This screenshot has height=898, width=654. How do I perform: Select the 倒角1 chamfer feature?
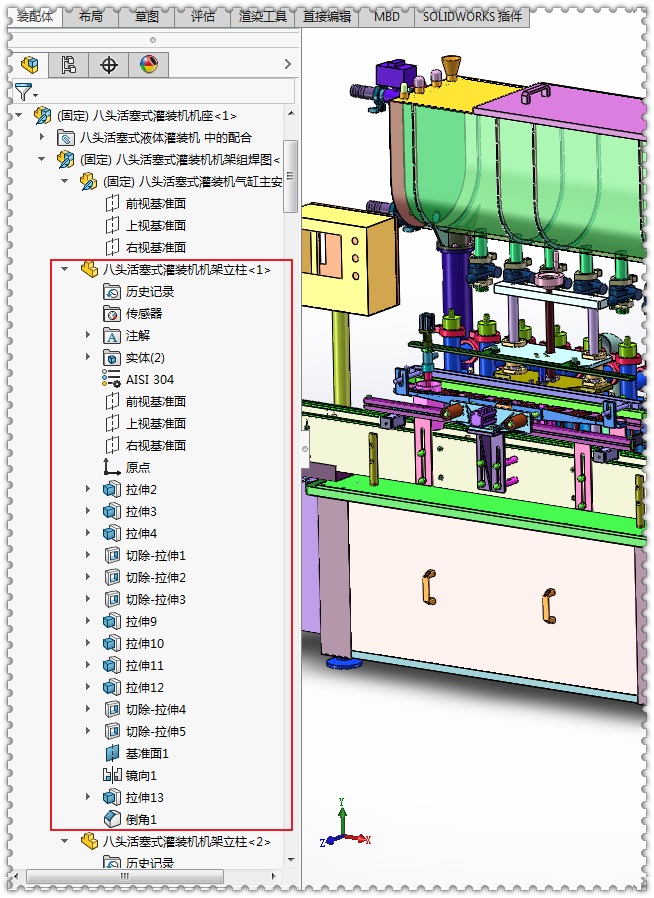pyautogui.click(x=141, y=819)
